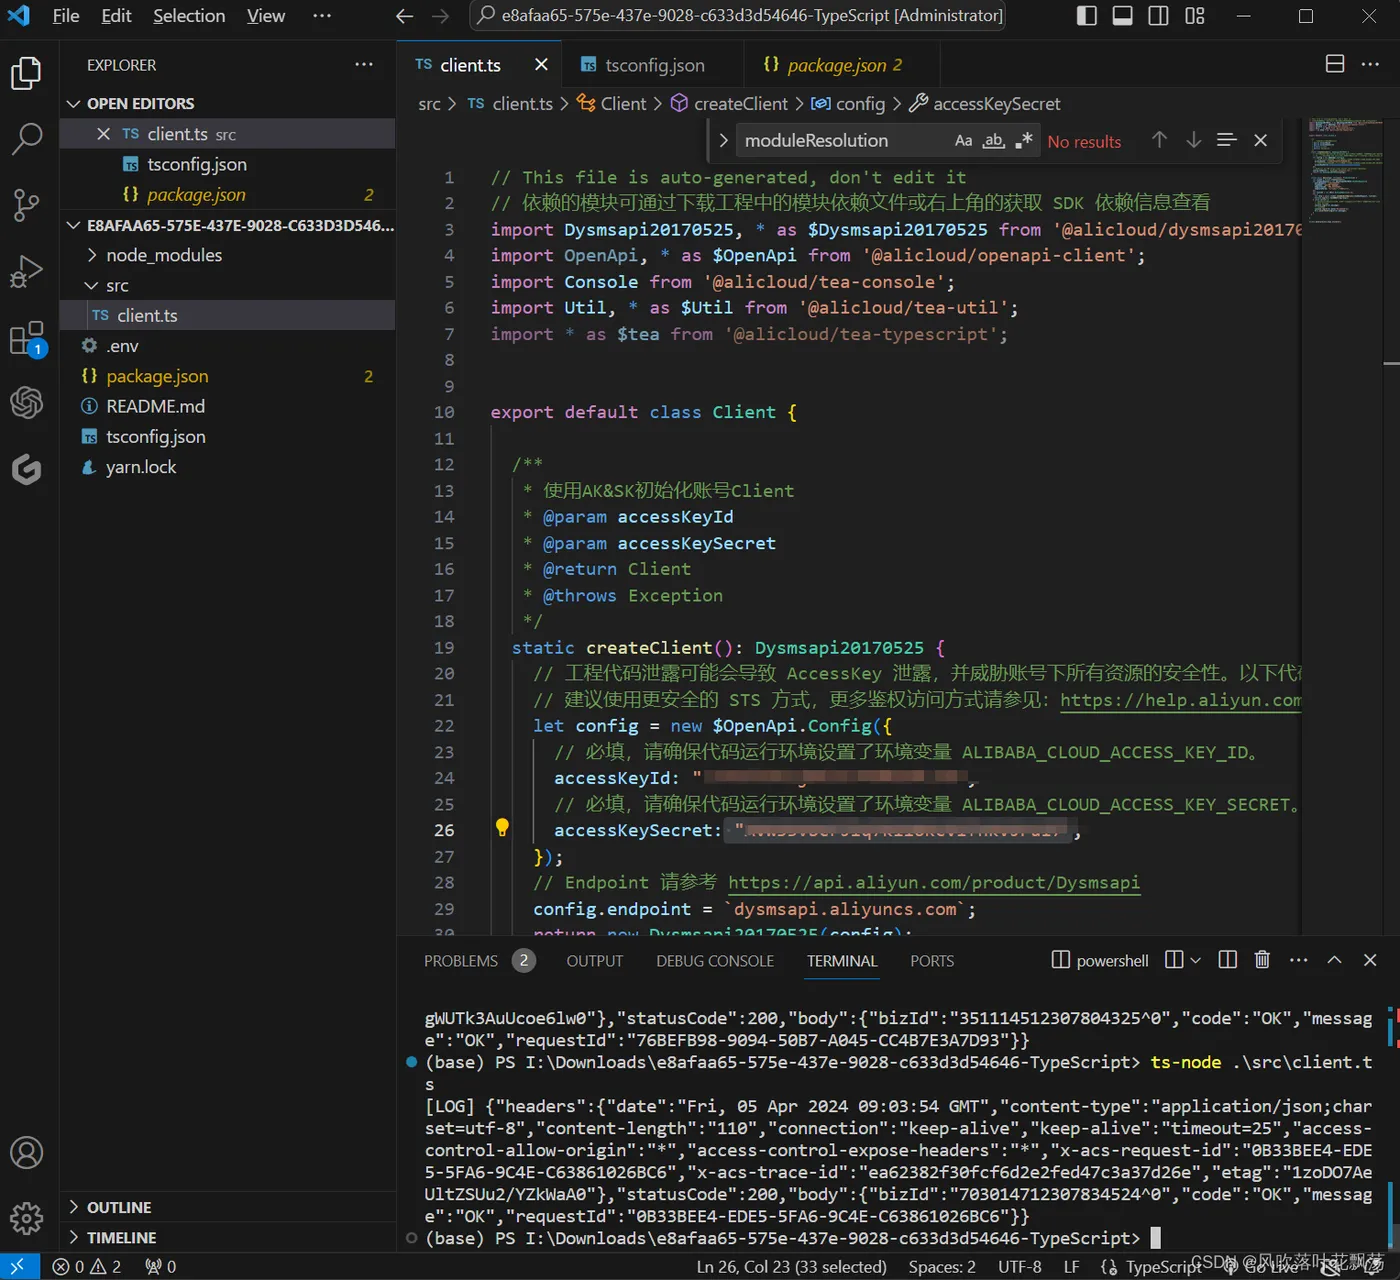Screen dimensions: 1400x1280
Task: Change indentation via Spaces: 2
Action: coord(942,1267)
